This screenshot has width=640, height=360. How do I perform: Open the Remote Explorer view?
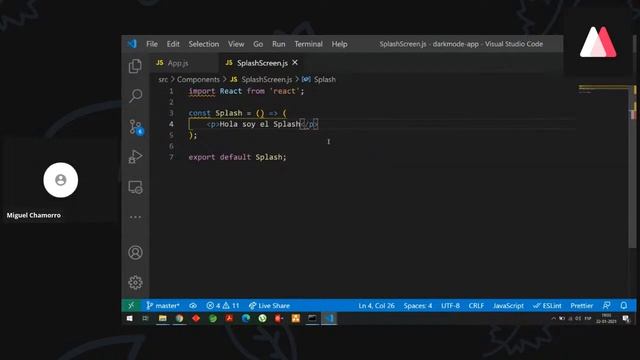coord(135,187)
